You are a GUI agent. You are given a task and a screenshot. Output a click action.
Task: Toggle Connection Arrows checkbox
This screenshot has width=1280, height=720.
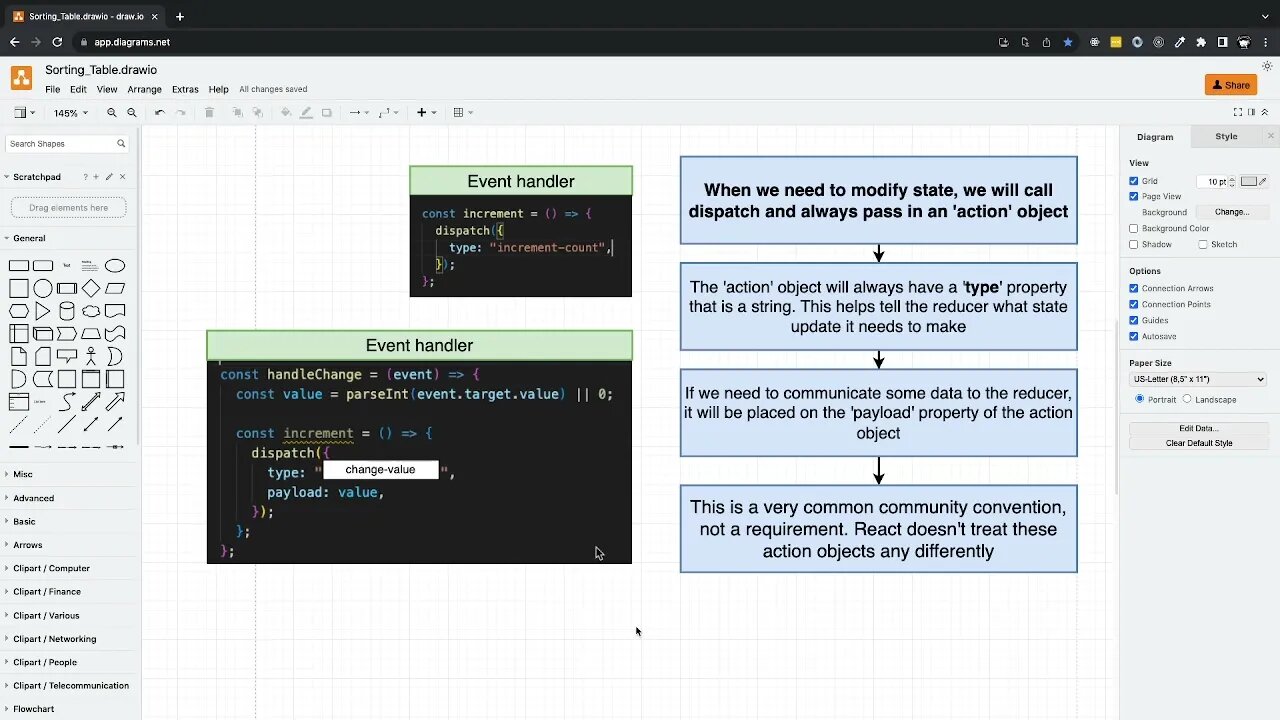click(x=1134, y=288)
